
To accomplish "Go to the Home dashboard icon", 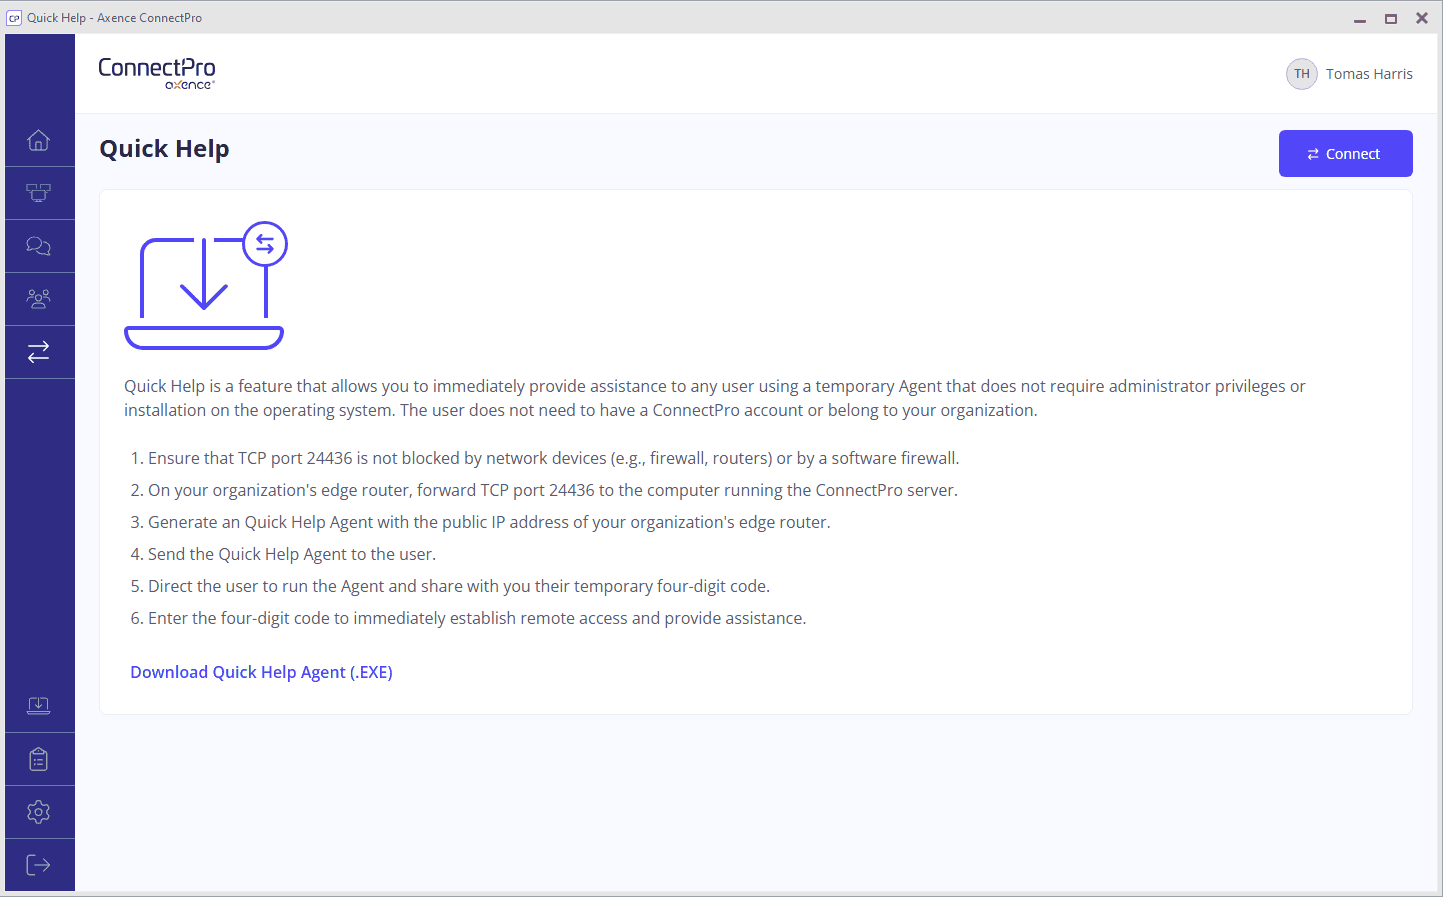I will tap(39, 140).
